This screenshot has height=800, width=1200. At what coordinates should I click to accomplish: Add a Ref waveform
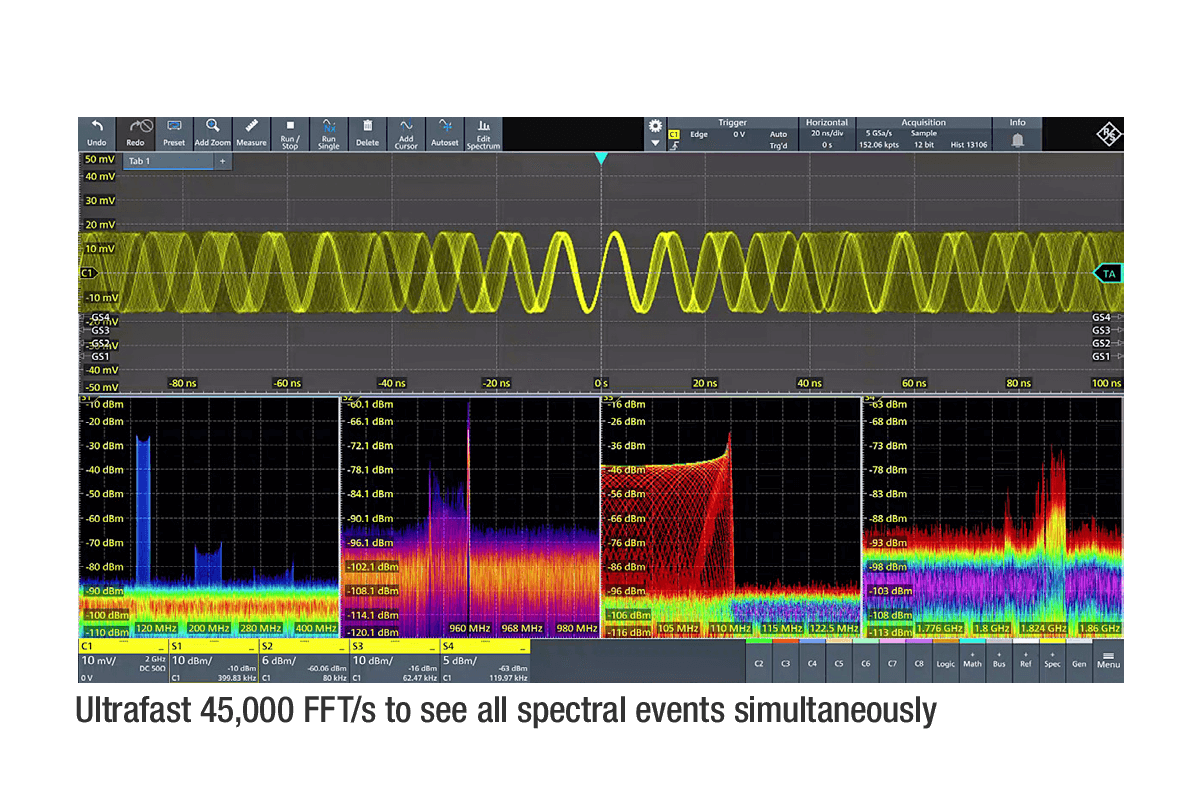(x=1026, y=662)
